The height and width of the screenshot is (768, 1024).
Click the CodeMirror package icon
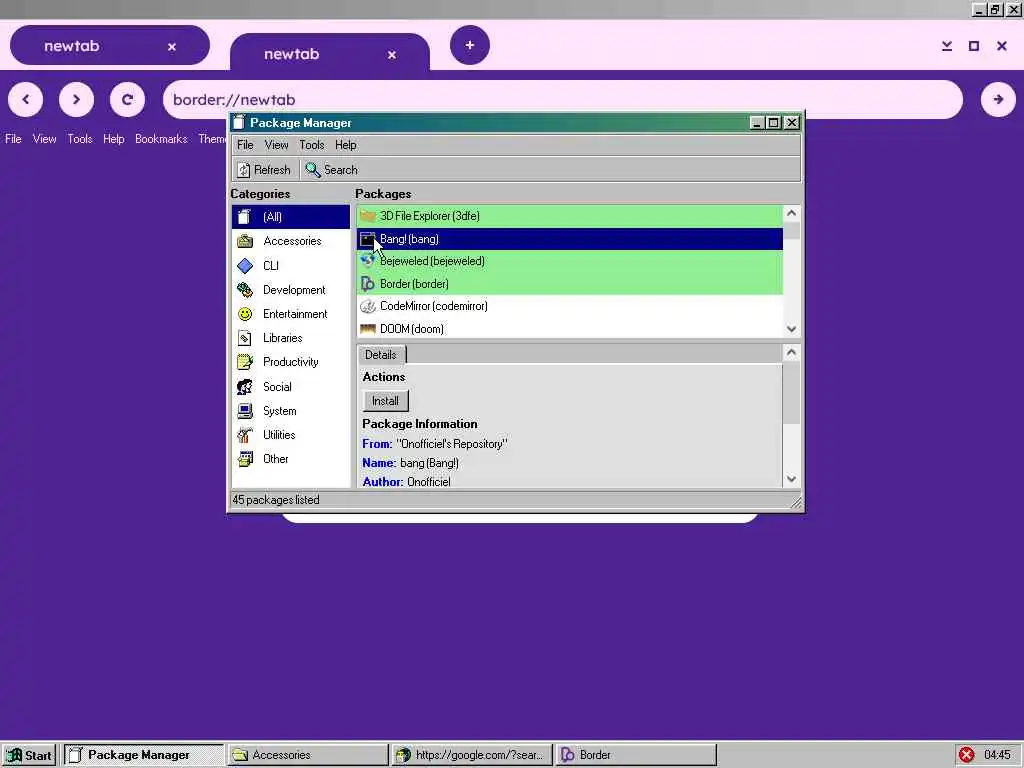tap(368, 306)
